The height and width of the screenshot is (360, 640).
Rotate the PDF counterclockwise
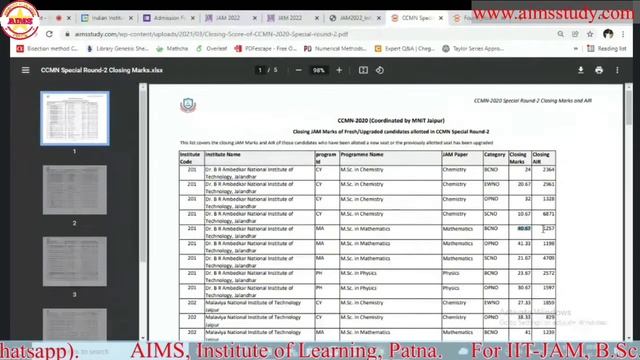pos(380,70)
